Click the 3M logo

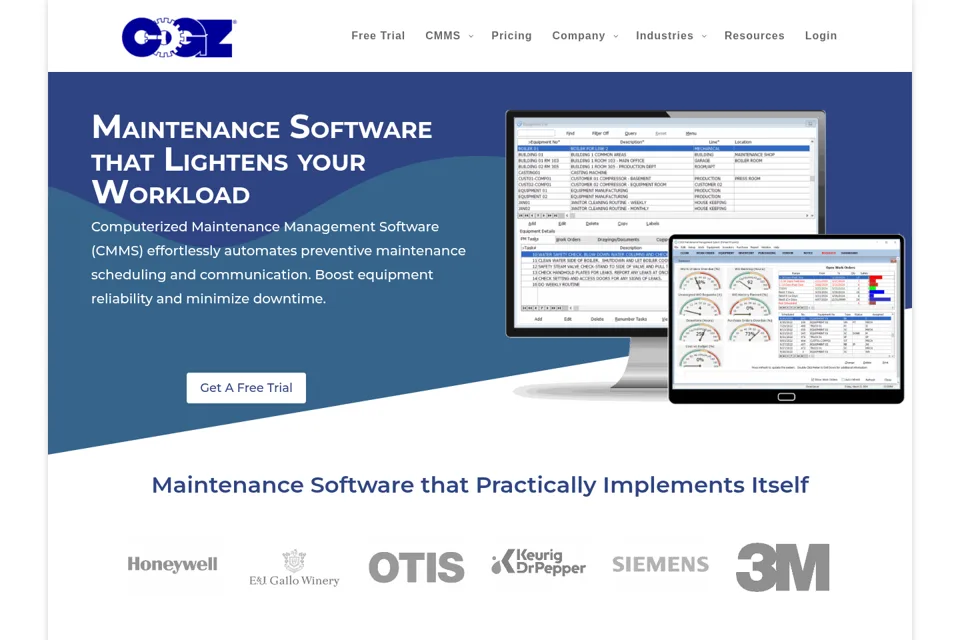coord(782,567)
